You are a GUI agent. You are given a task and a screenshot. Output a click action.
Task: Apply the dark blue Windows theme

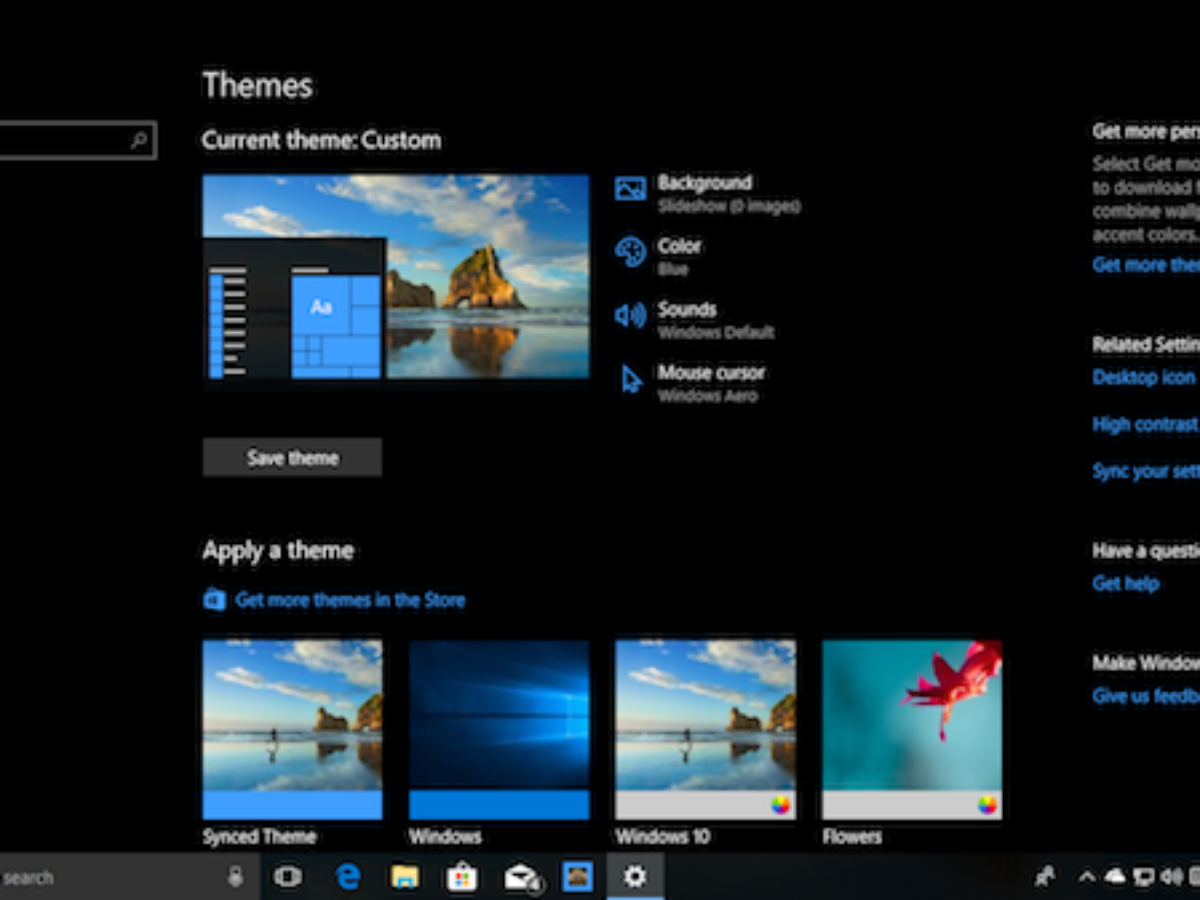point(499,729)
